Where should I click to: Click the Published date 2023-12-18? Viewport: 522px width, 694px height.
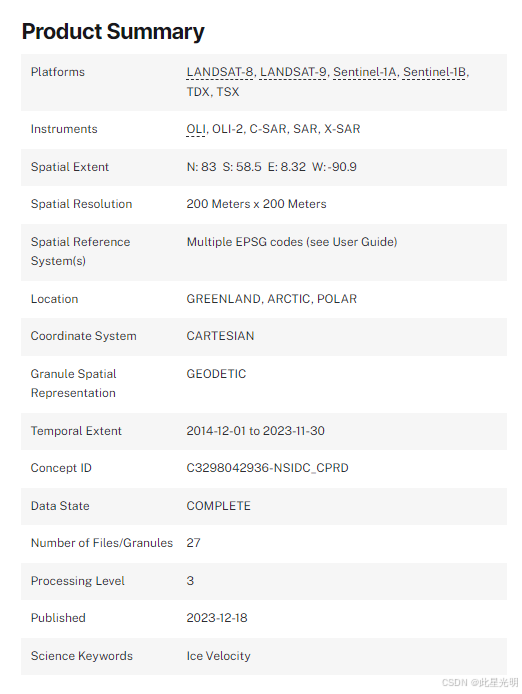pos(217,618)
